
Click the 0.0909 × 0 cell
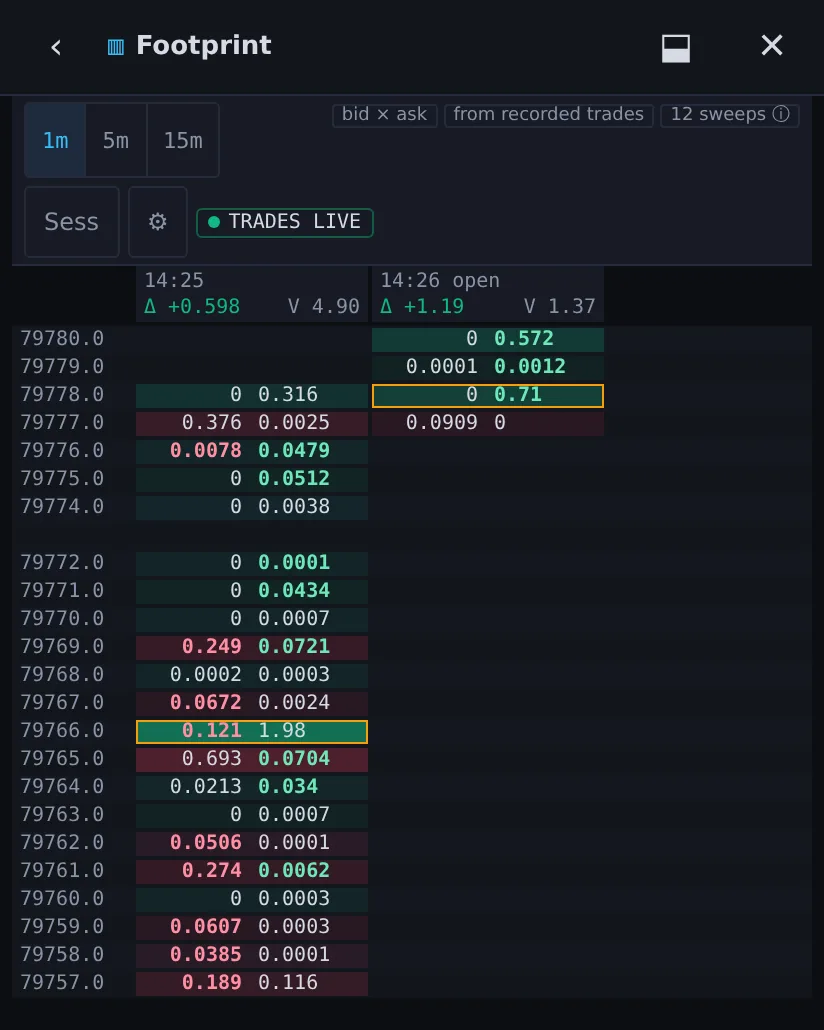(x=488, y=424)
